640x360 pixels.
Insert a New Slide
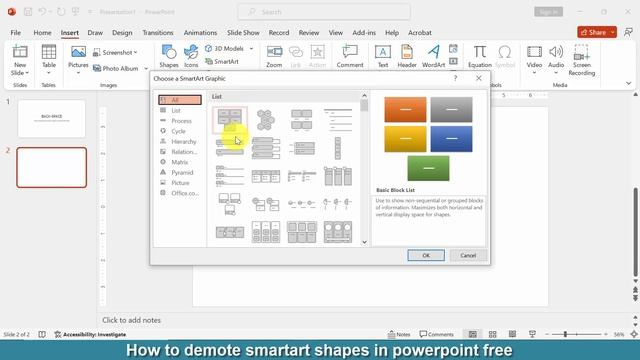20,60
